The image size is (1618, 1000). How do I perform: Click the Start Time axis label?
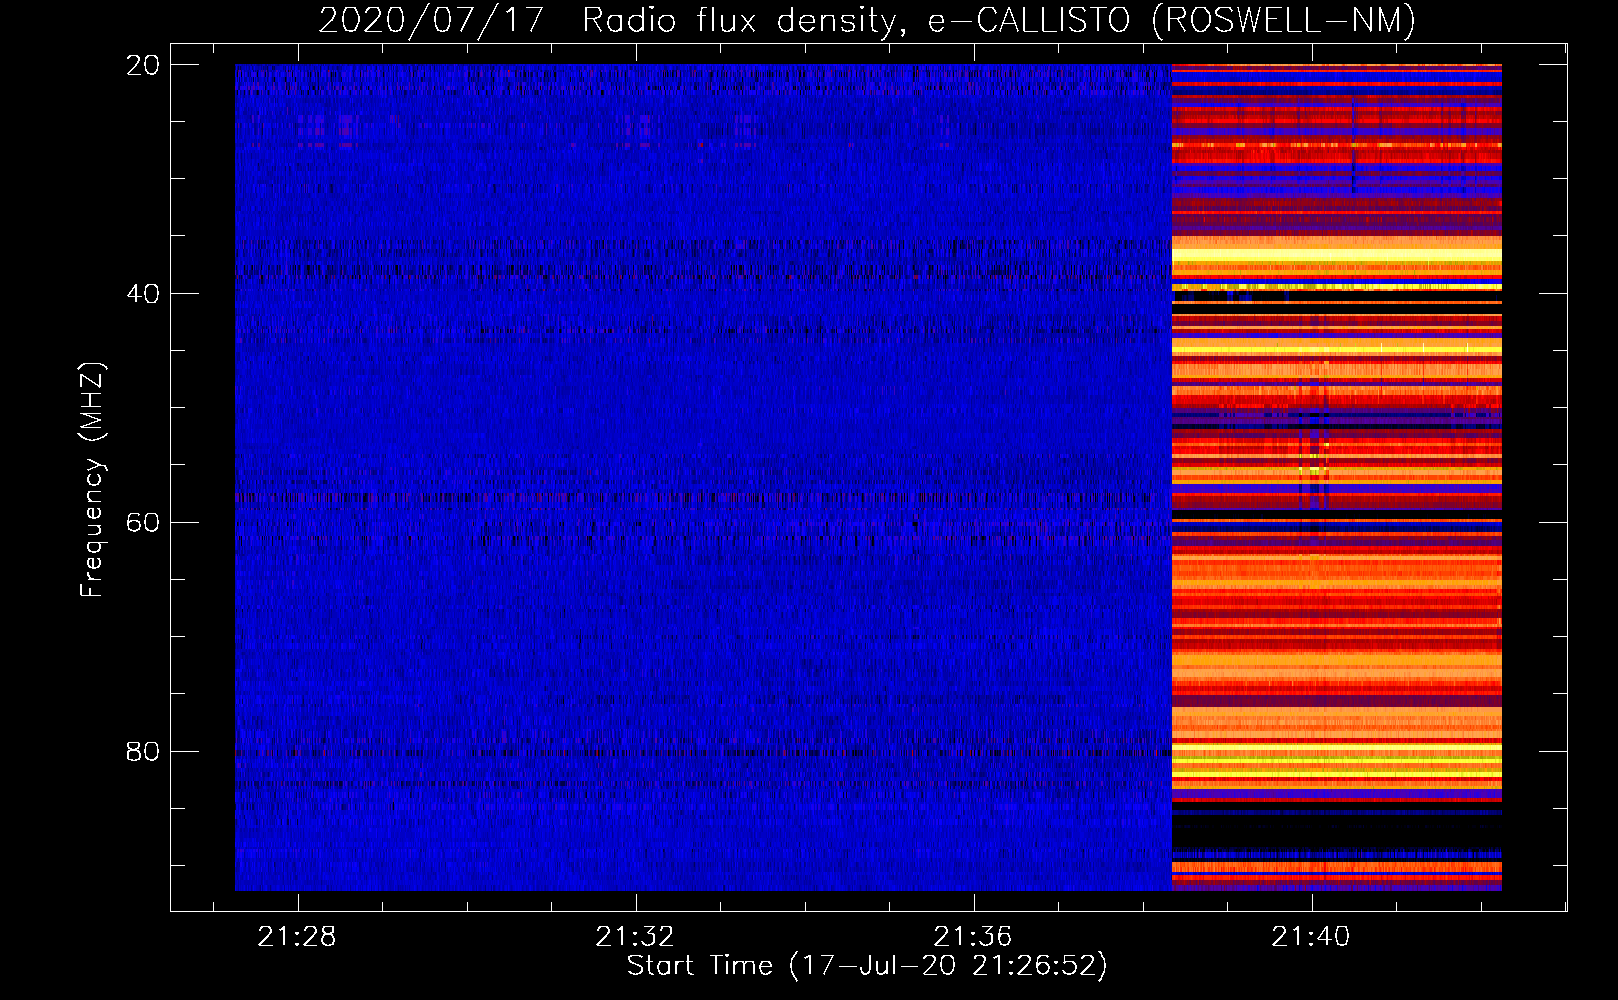pos(867,966)
